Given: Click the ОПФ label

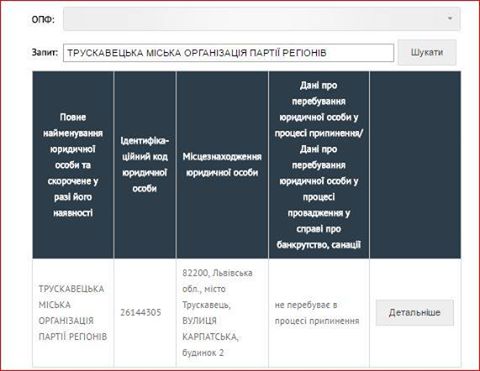Looking at the screenshot, I should coord(43,20).
